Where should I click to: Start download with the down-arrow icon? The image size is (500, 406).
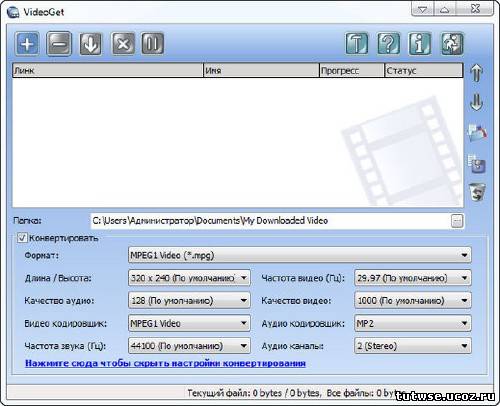91,43
